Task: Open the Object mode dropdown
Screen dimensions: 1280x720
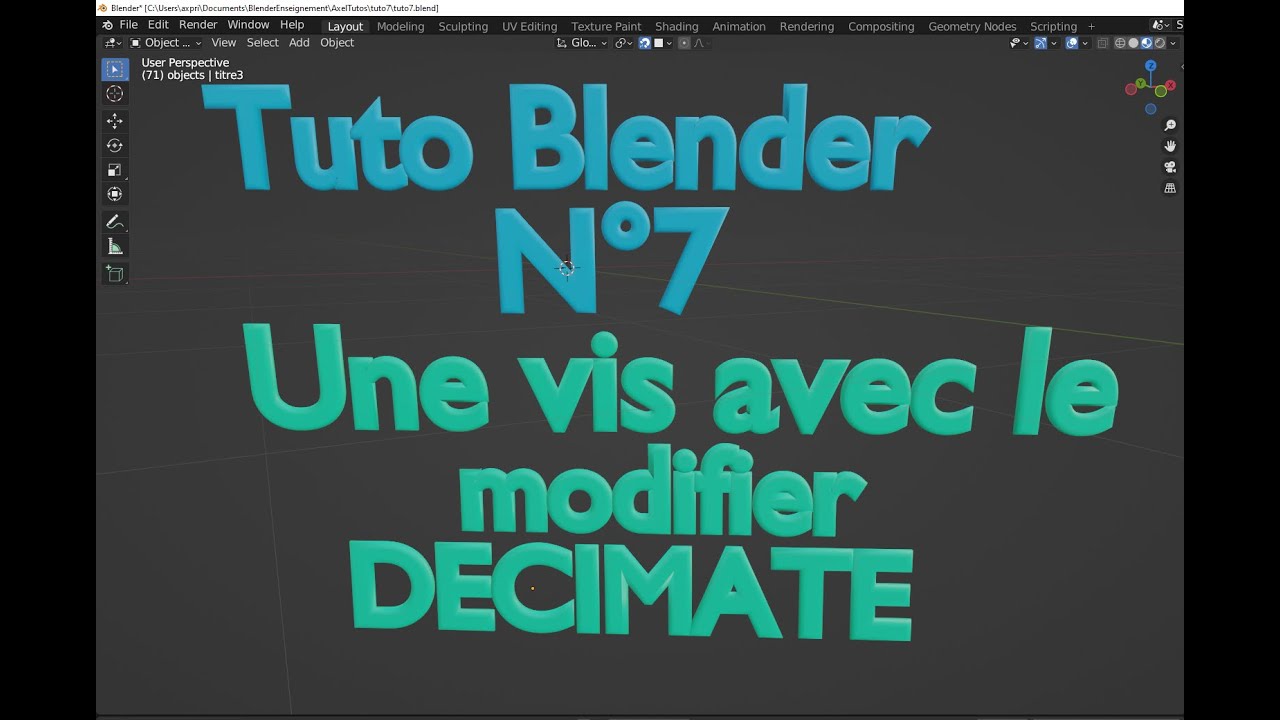Action: click(x=165, y=43)
